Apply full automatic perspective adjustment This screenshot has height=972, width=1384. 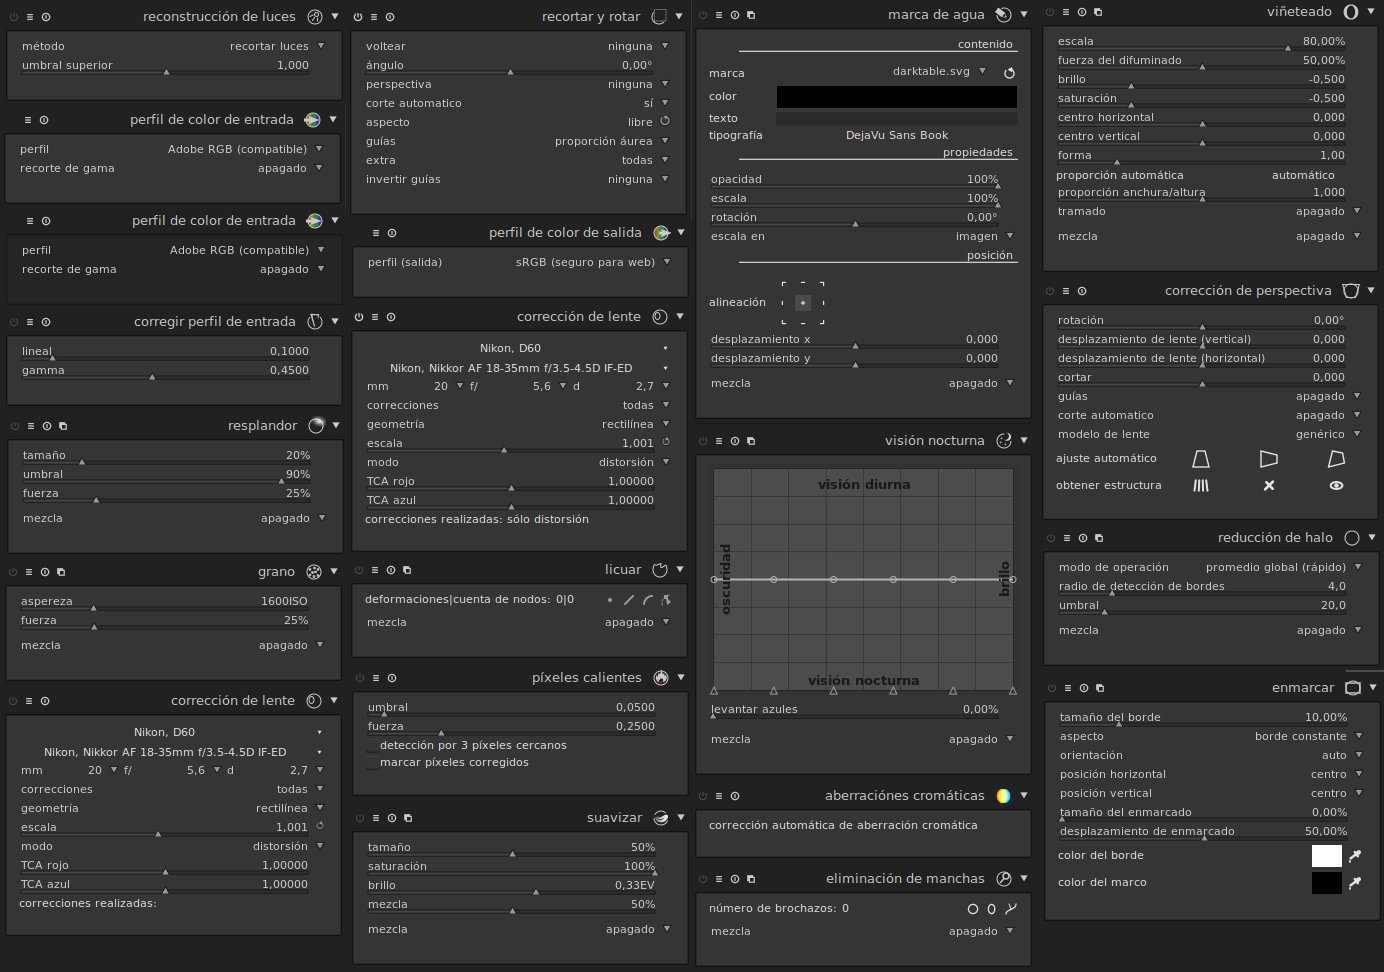pos(1336,459)
